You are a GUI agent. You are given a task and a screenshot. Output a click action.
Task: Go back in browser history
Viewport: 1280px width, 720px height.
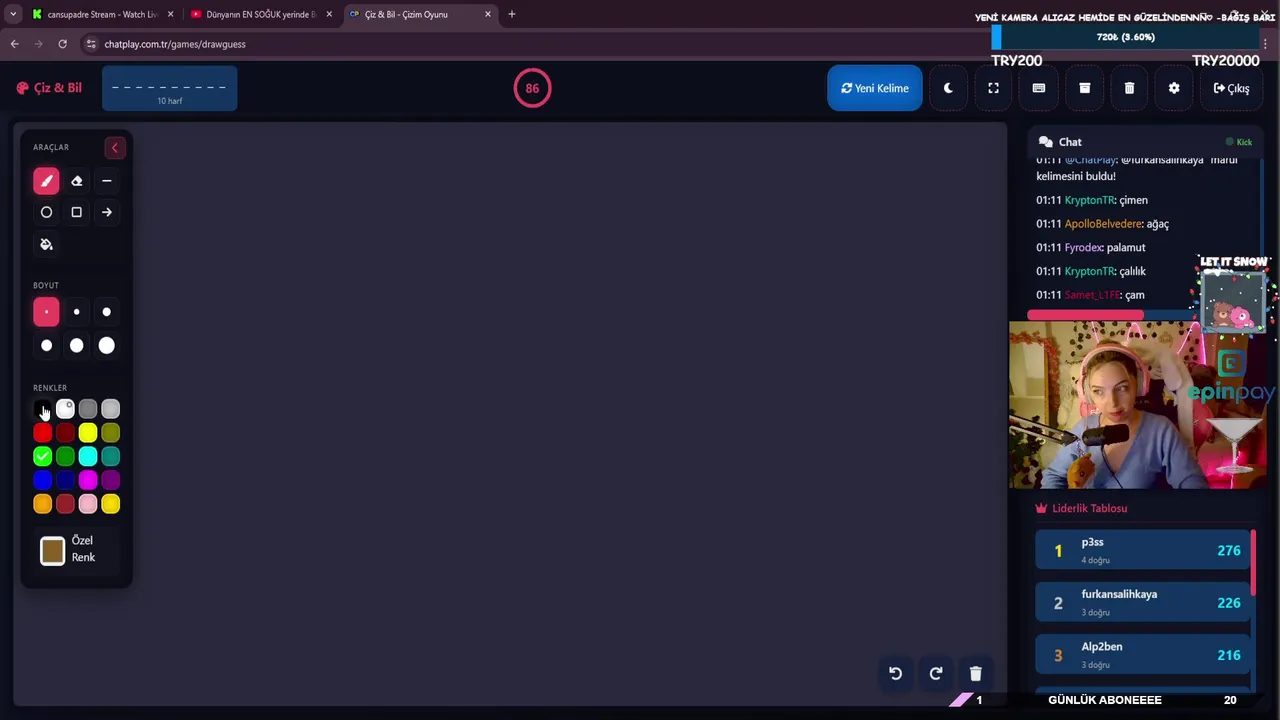click(14, 44)
